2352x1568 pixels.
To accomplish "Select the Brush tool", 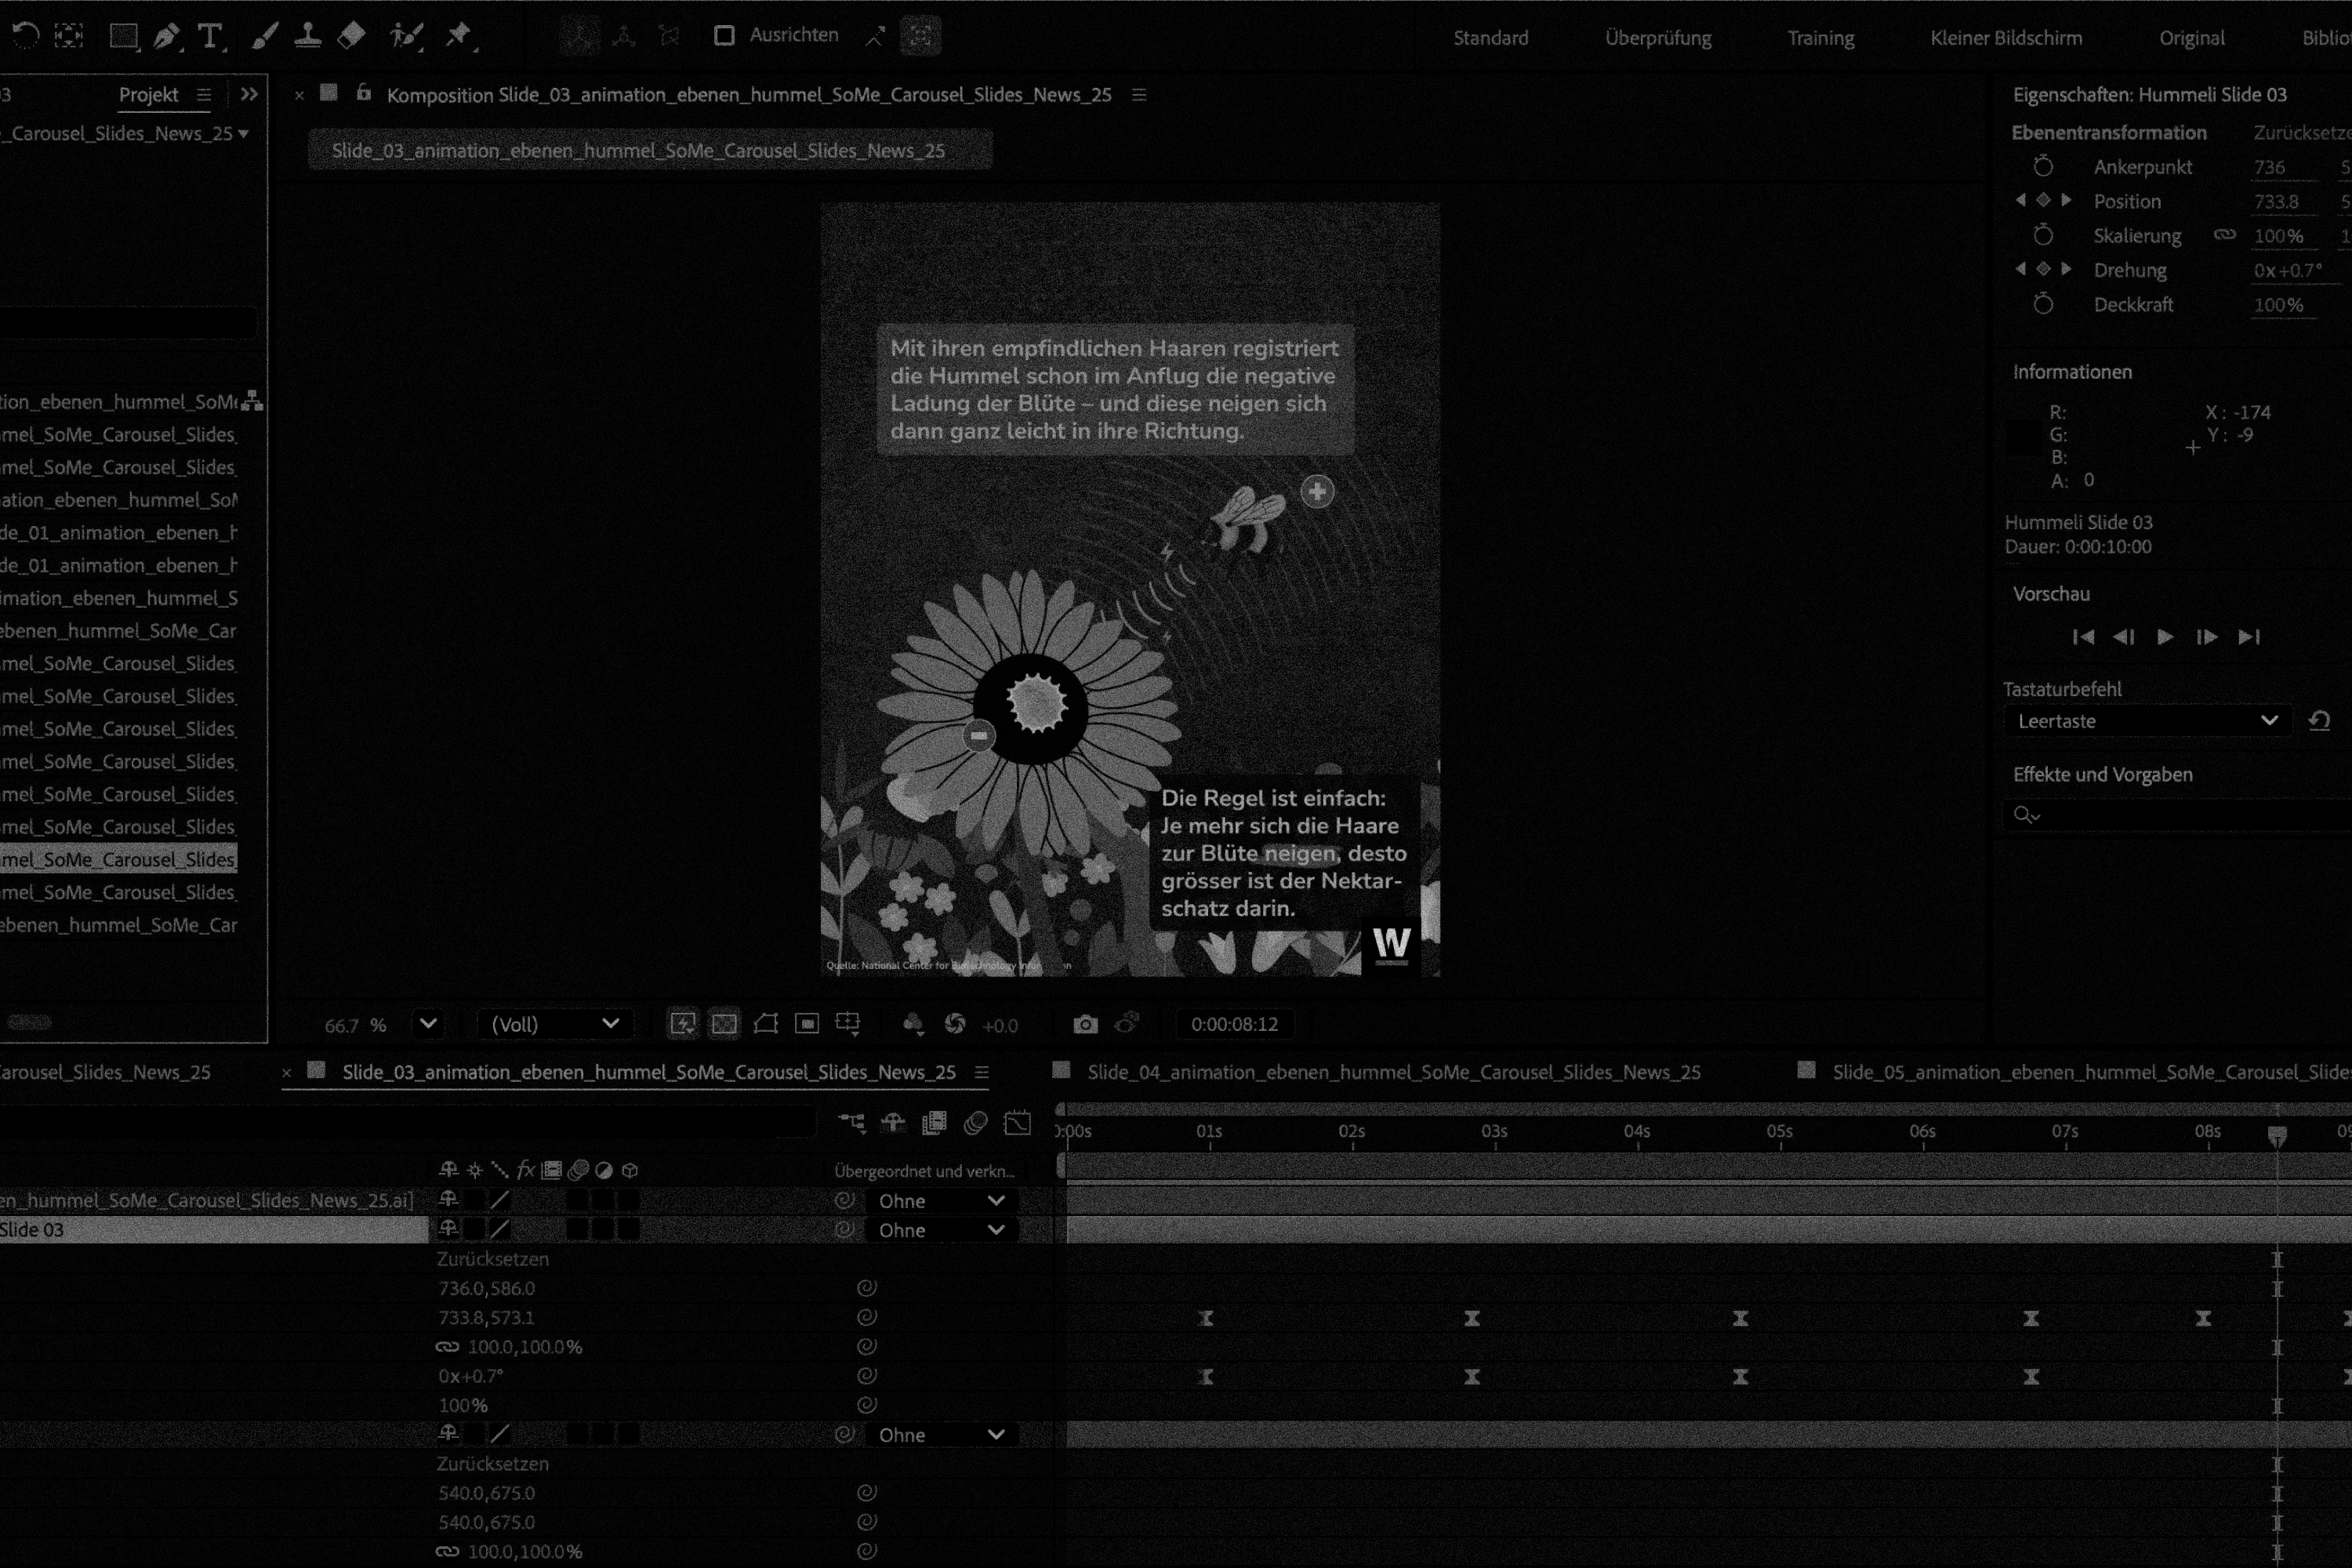I will (x=264, y=37).
